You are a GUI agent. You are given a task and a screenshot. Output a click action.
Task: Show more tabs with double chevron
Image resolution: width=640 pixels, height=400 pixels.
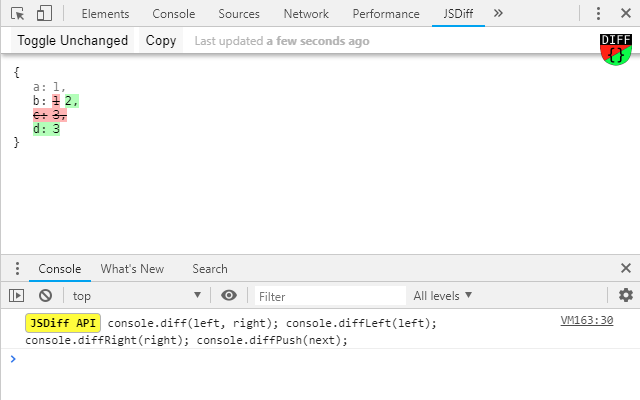click(x=498, y=13)
